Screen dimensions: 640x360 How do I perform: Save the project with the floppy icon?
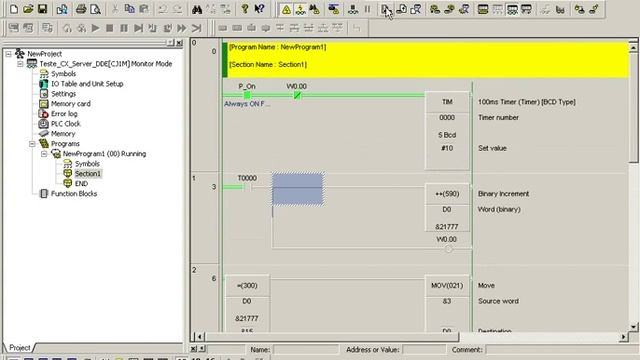42,9
